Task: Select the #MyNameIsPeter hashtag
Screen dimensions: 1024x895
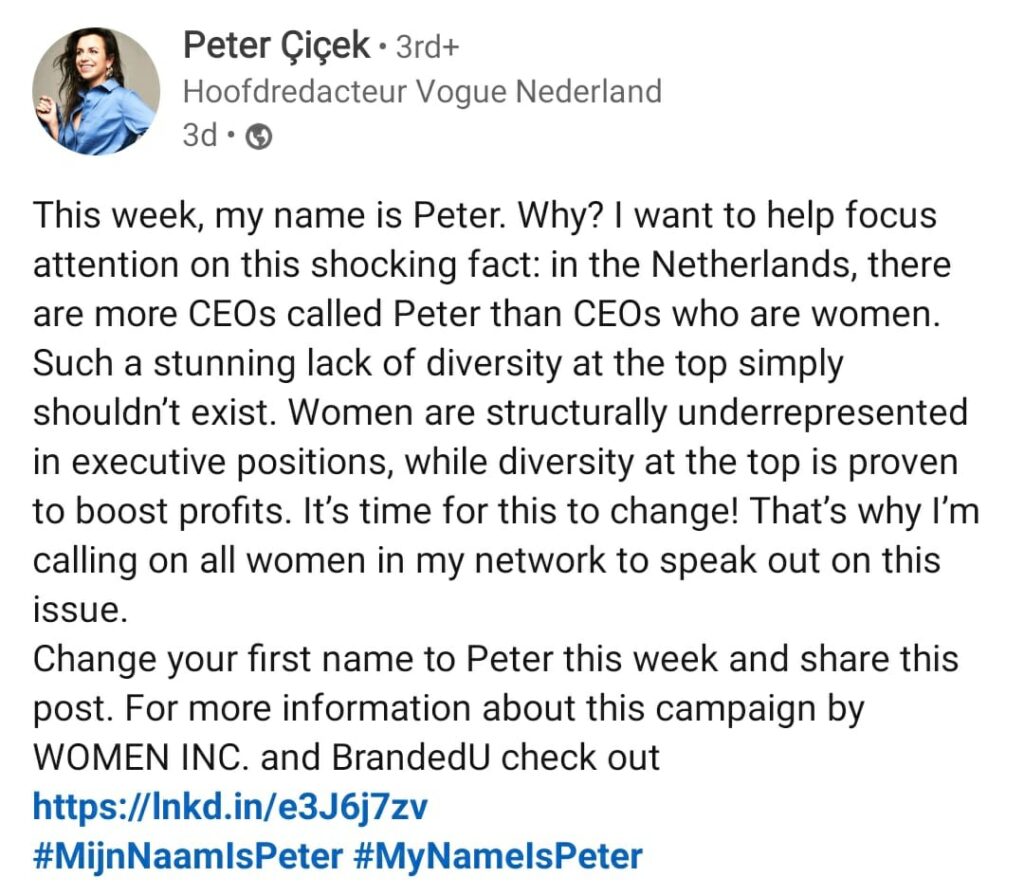Action: click(x=499, y=856)
